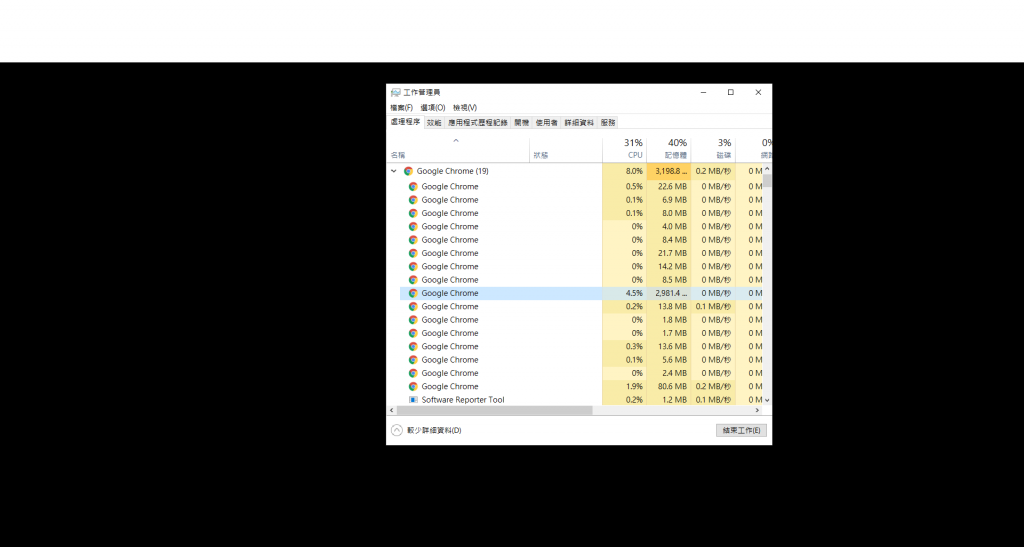The image size is (1024, 547).
Task: Click the 結束工作(E) button
Action: point(741,430)
